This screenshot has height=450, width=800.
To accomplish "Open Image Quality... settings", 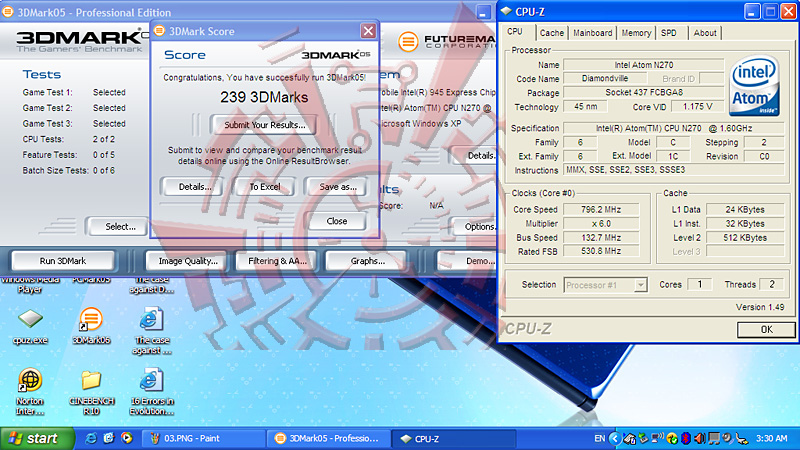I will pos(188,261).
